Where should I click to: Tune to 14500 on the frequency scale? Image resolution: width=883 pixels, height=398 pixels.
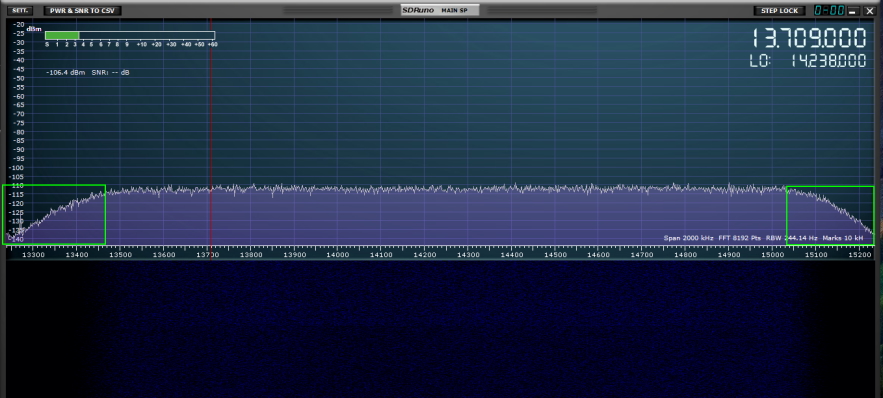point(555,255)
